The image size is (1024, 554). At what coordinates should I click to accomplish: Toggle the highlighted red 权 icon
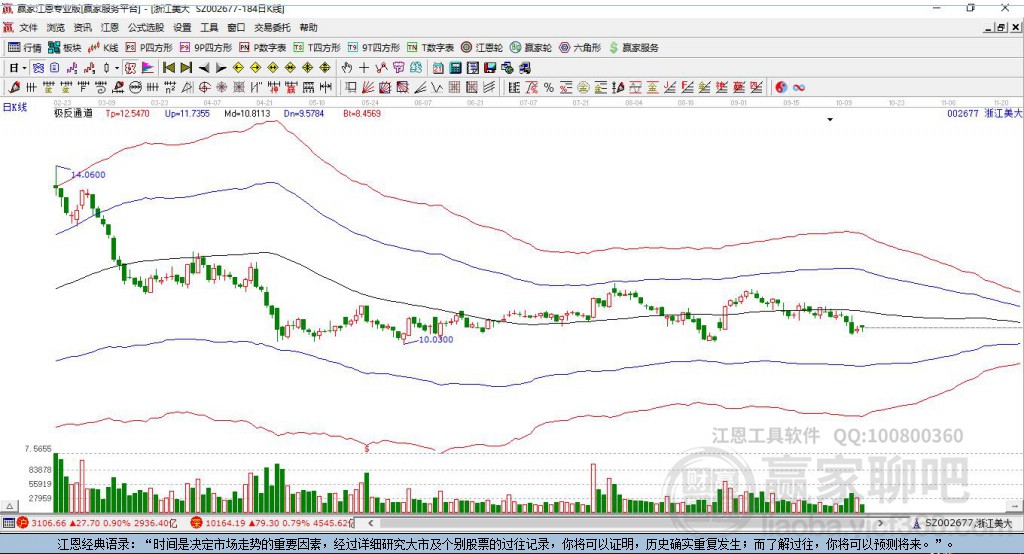pos(131,68)
